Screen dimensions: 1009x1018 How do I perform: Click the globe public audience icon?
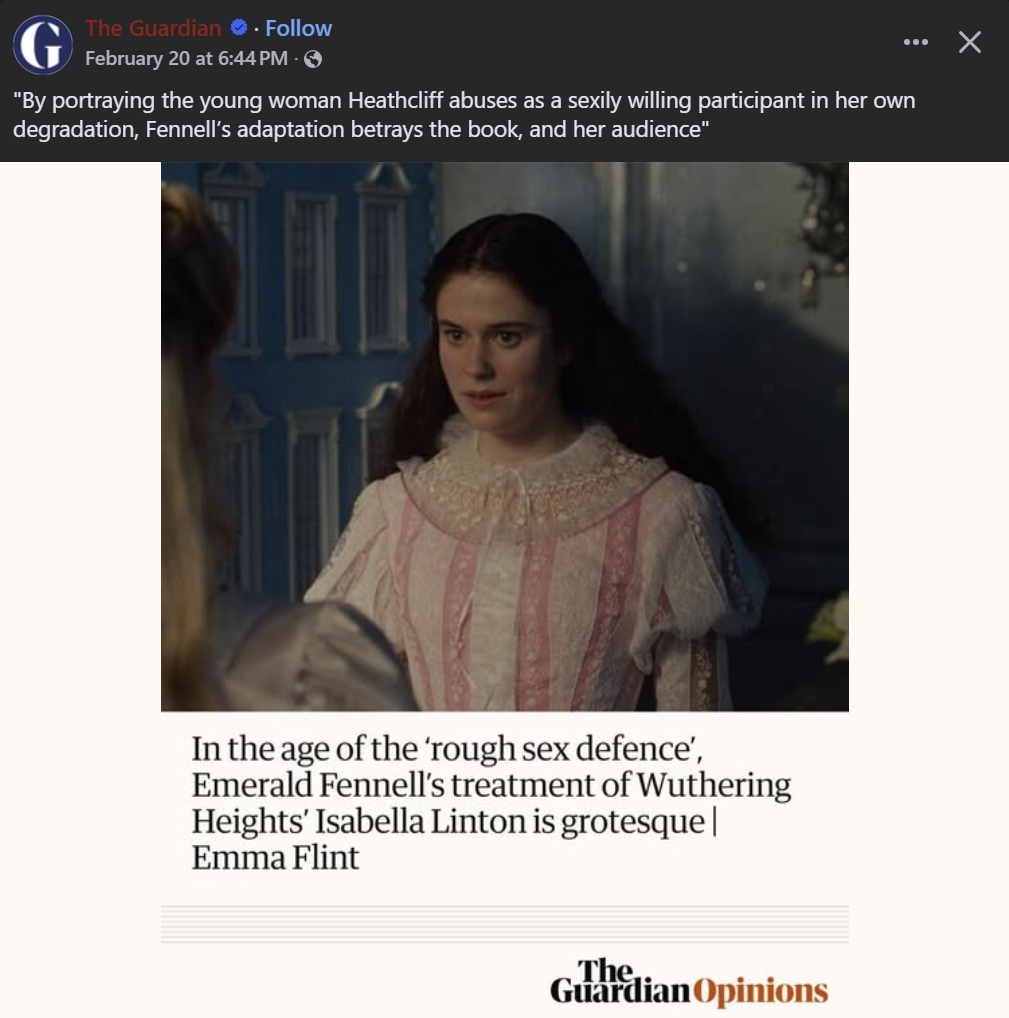313,59
